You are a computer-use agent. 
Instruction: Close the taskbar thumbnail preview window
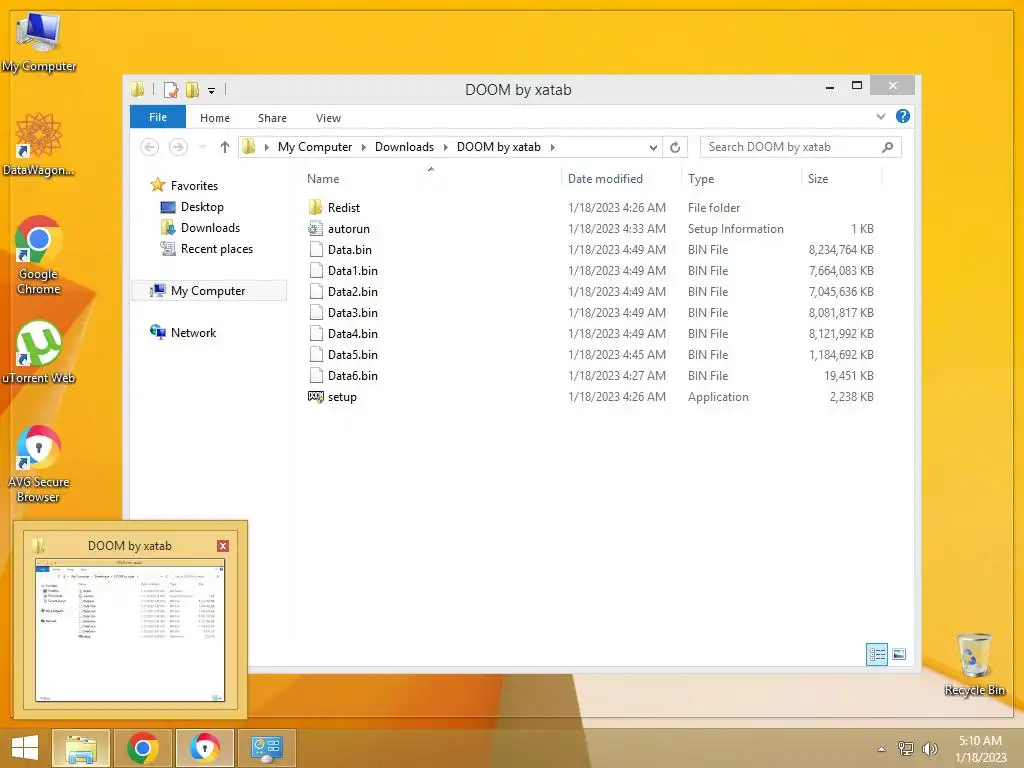223,546
